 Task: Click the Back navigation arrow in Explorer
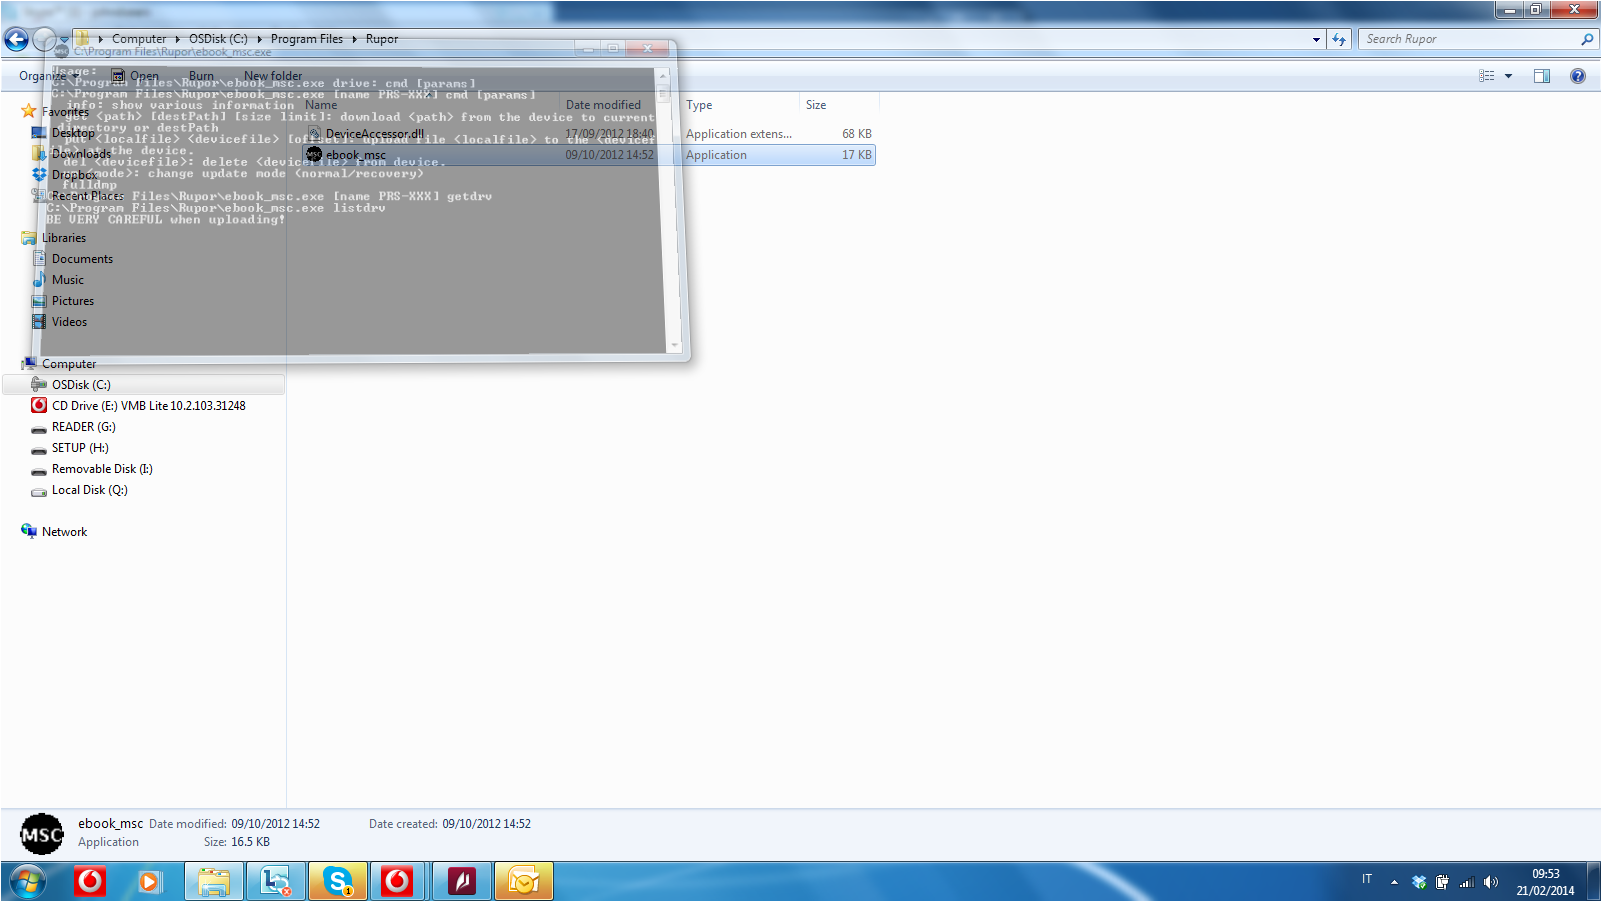[16, 39]
